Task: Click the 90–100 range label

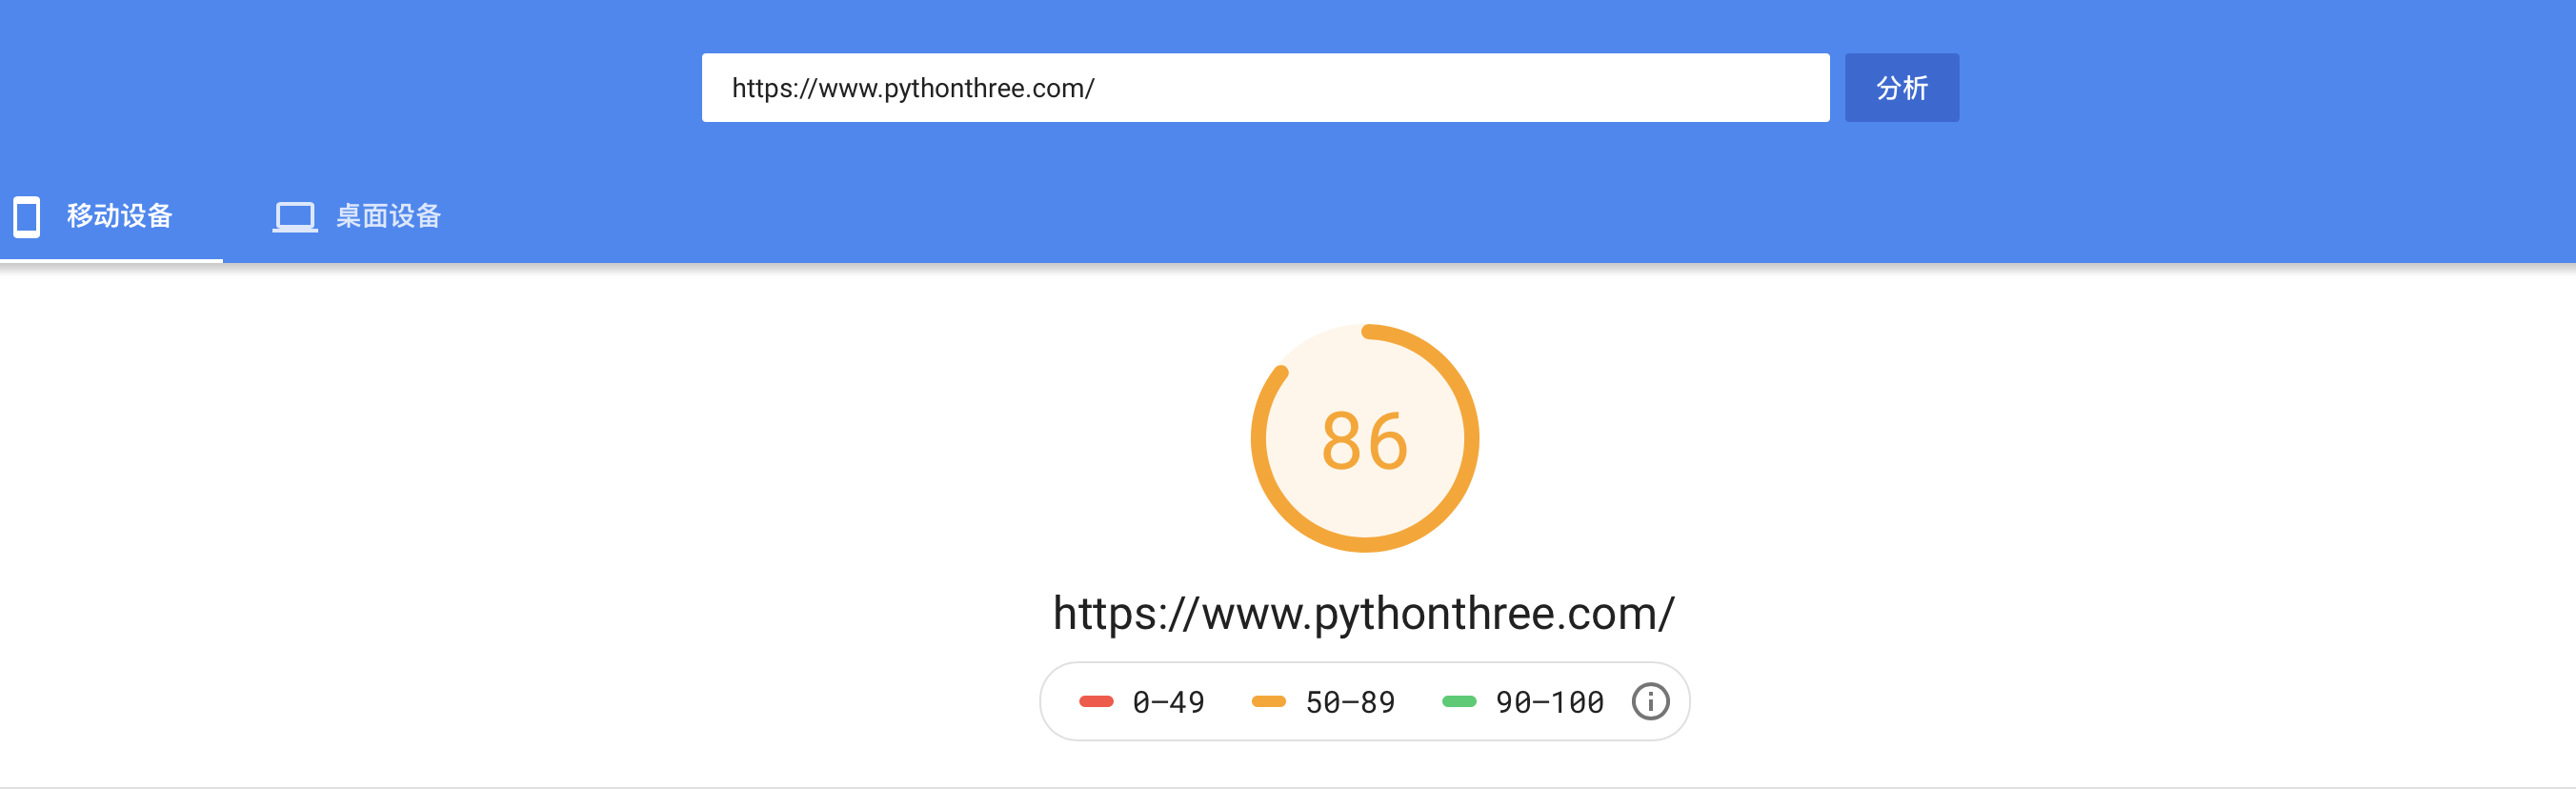Action: (x=1549, y=702)
